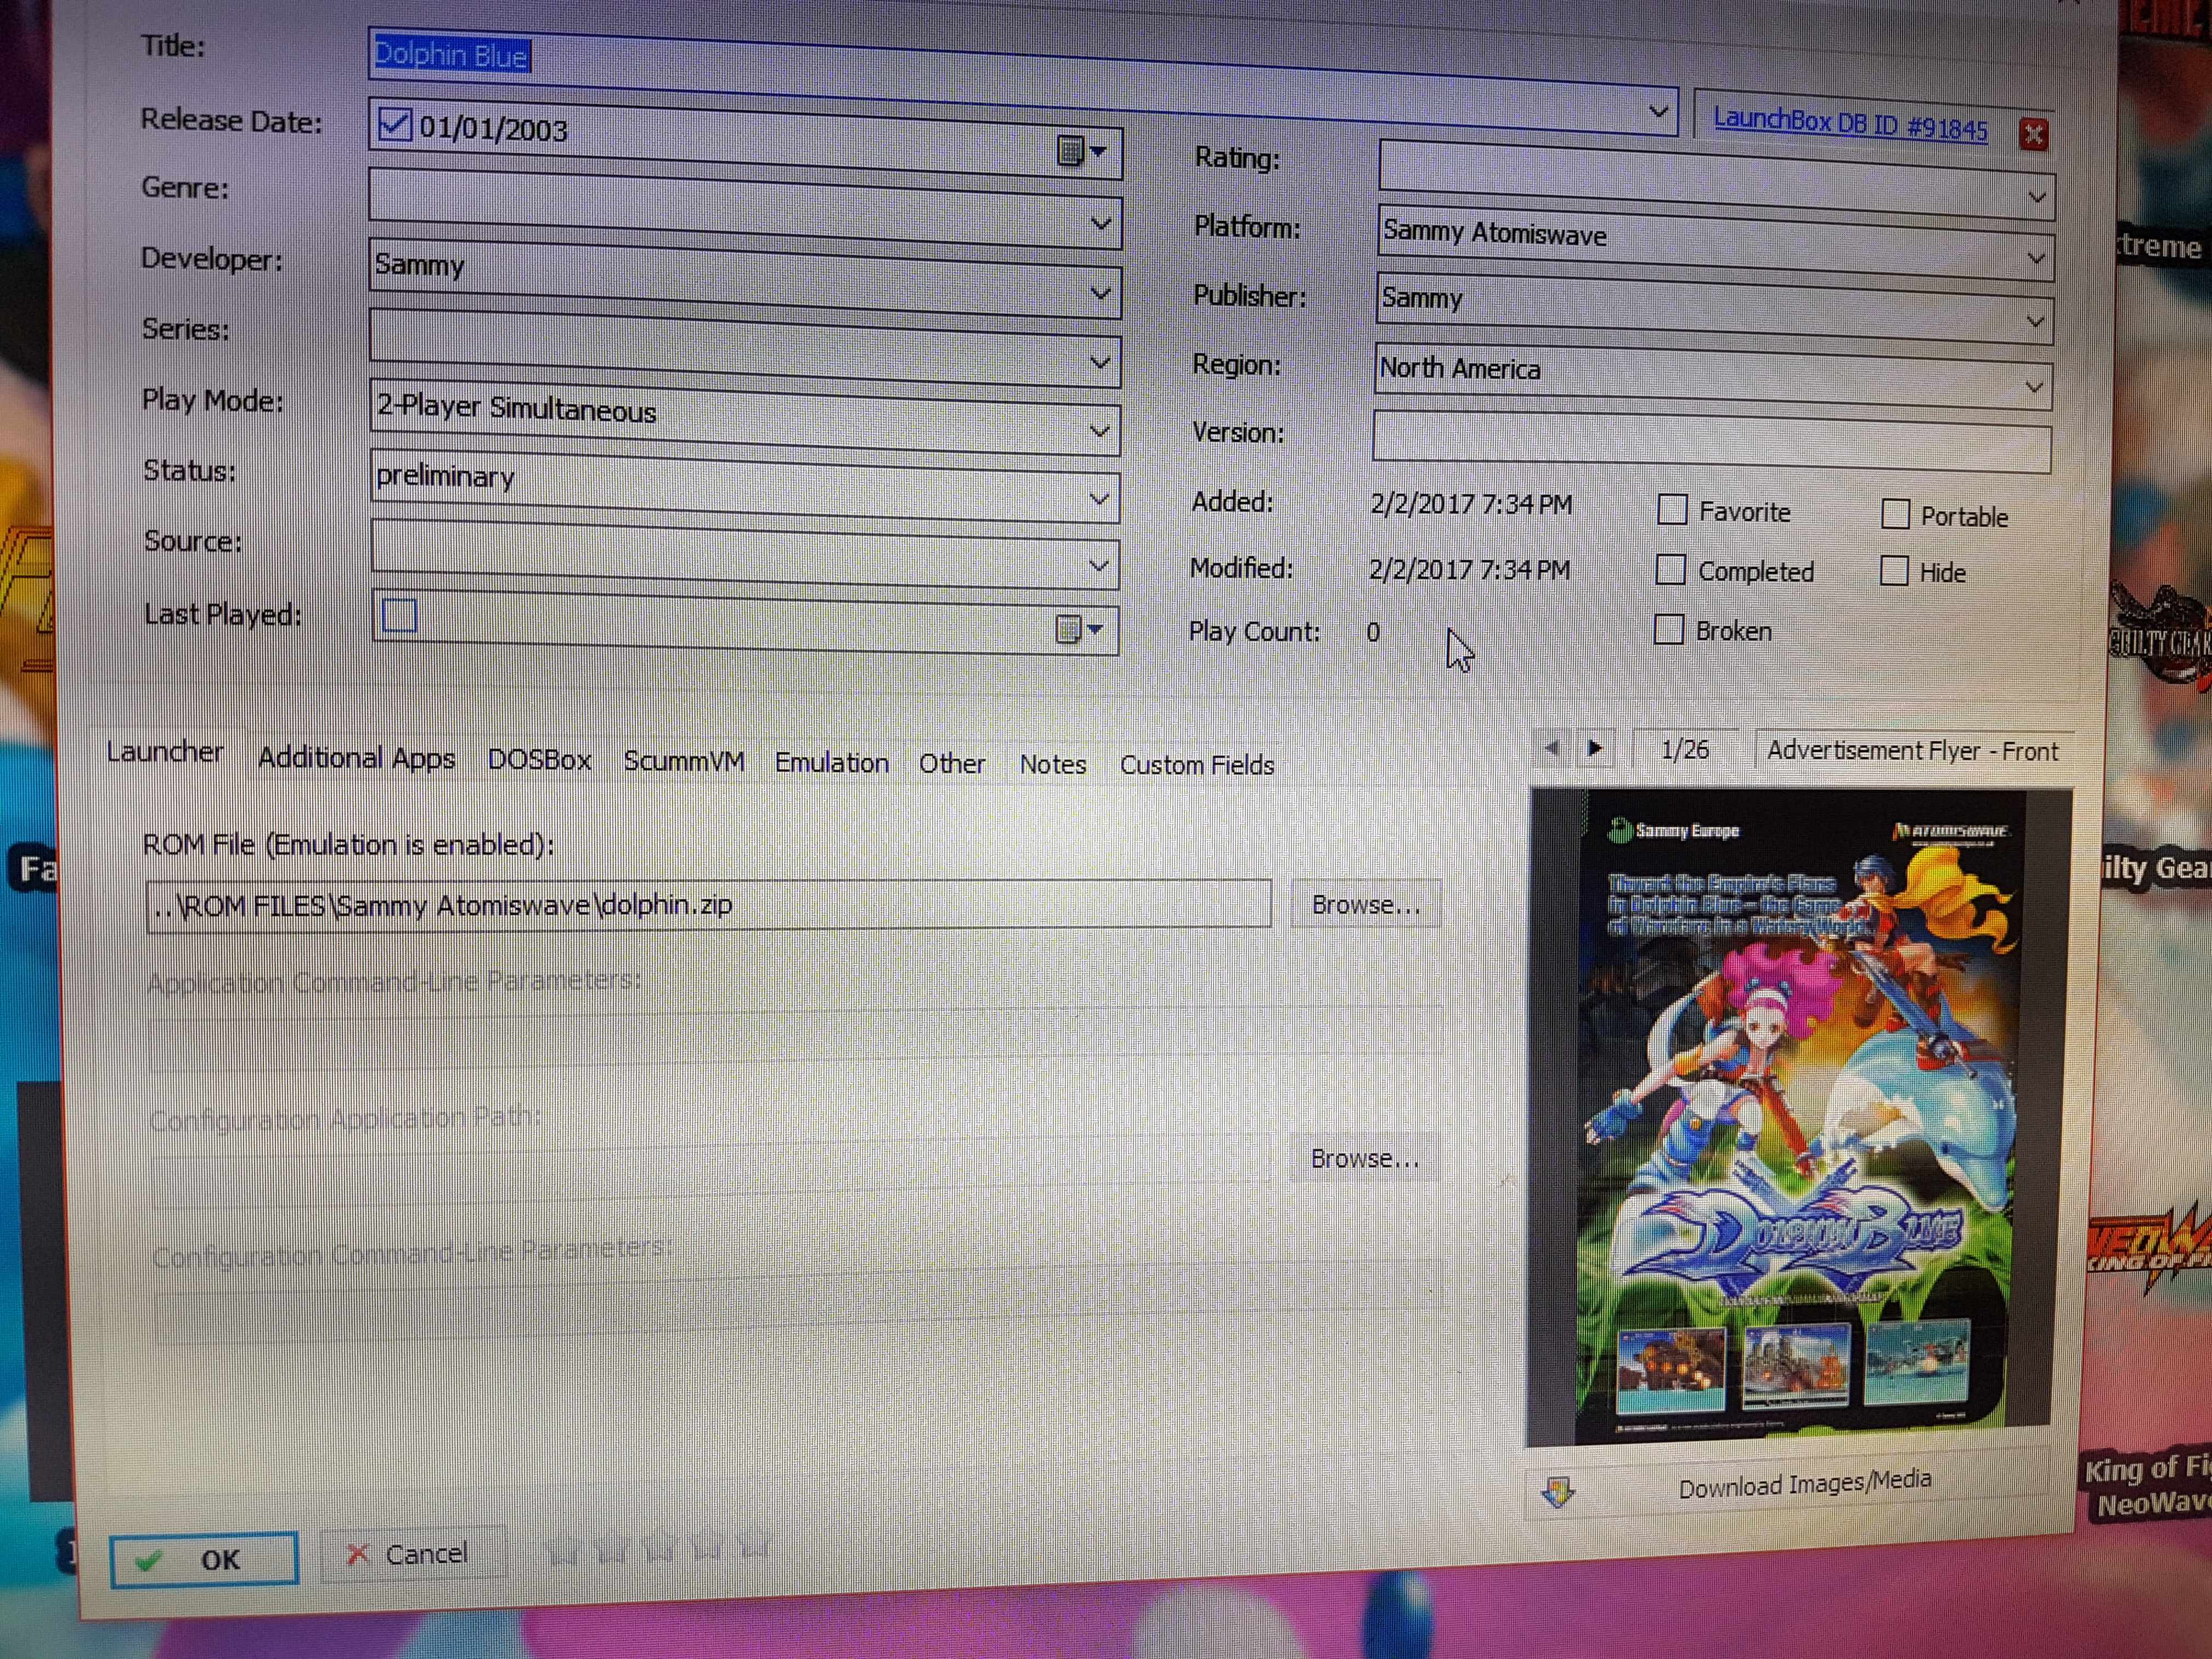Expand the Source dropdown
The image size is (2212, 1659).
(x=1098, y=567)
